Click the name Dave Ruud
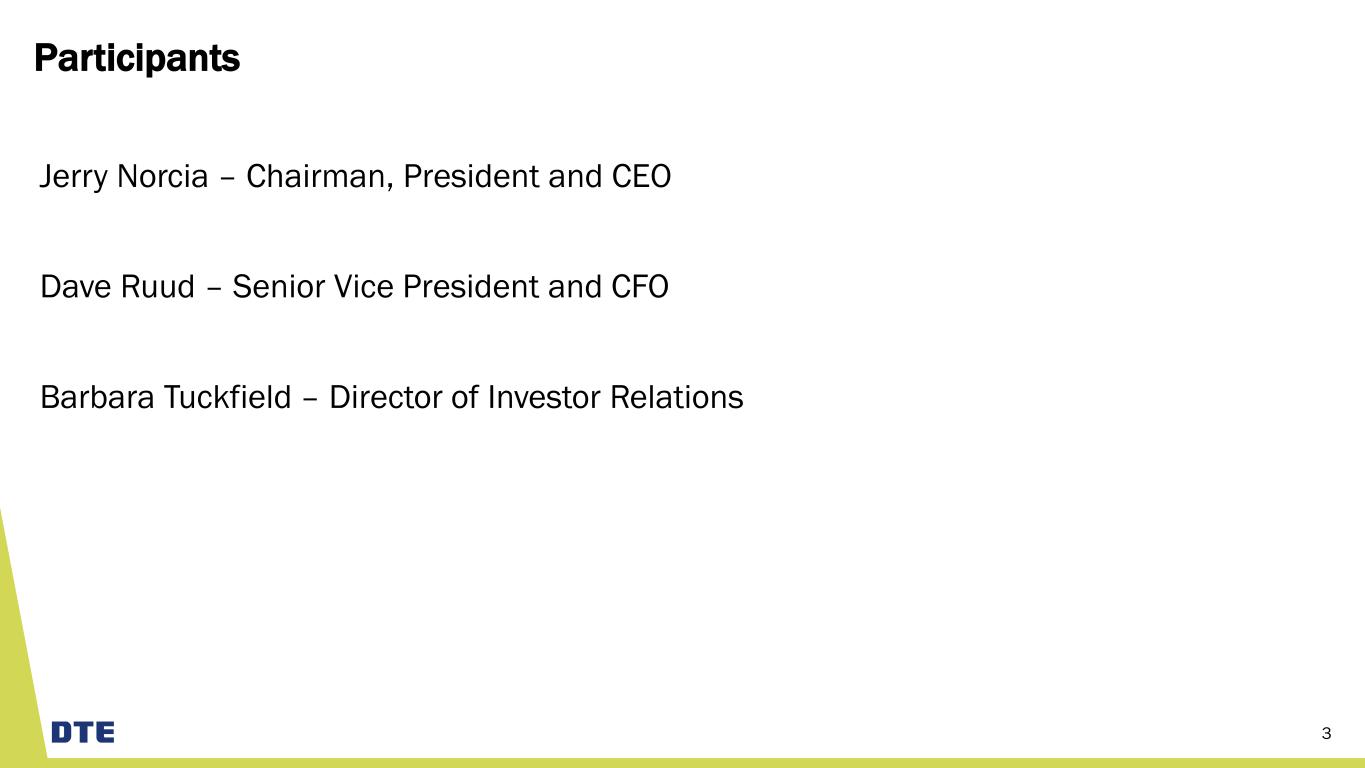 click(117, 288)
